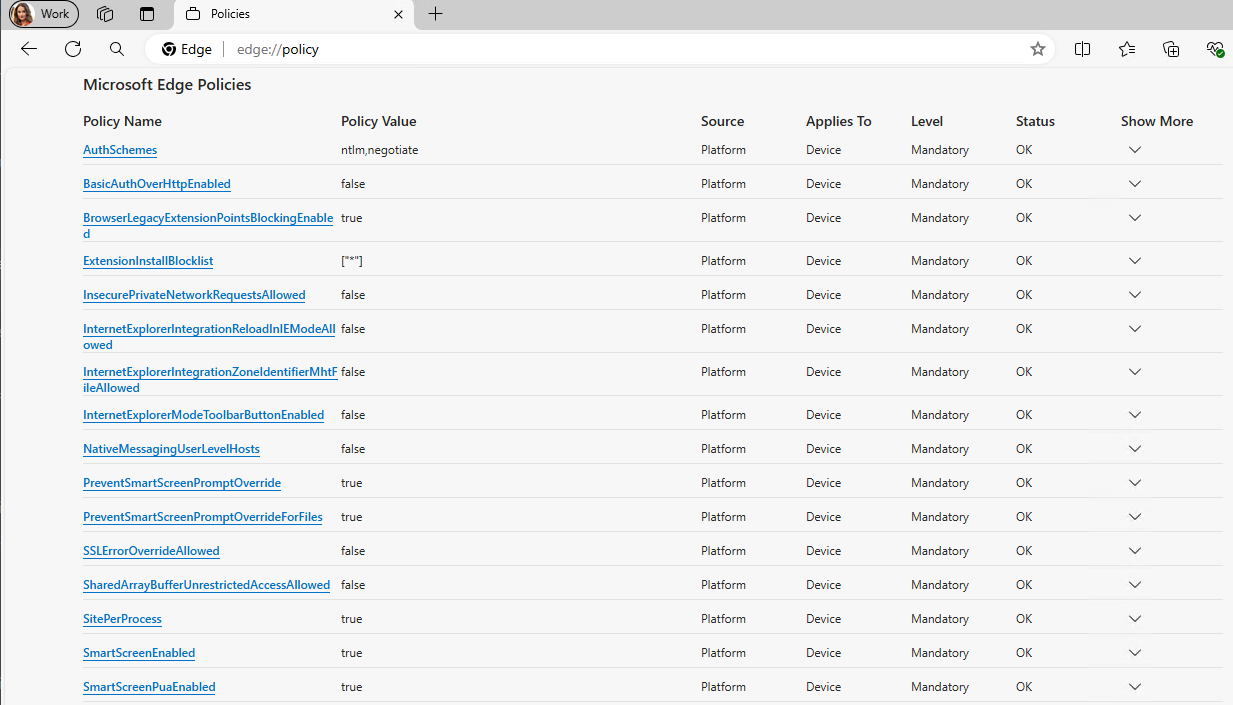1233x705 pixels.
Task: Click the "Microsoft Edge Policies" heading
Action: 167,85
